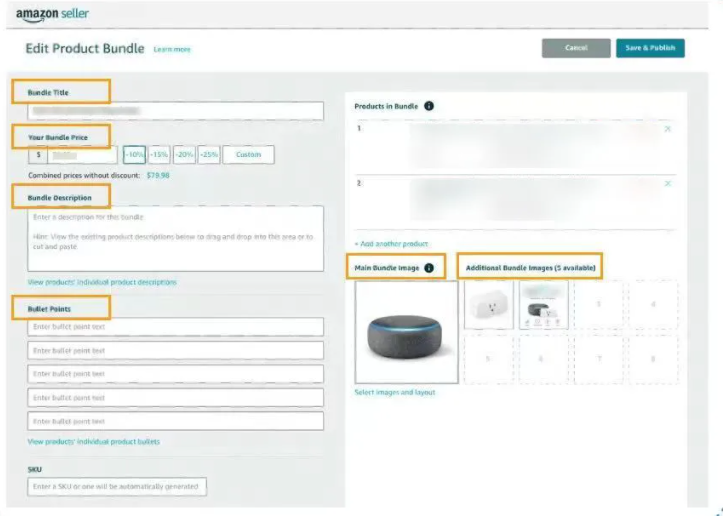725x520 pixels.
Task: Cancel editing the product bundle
Action: [576, 48]
